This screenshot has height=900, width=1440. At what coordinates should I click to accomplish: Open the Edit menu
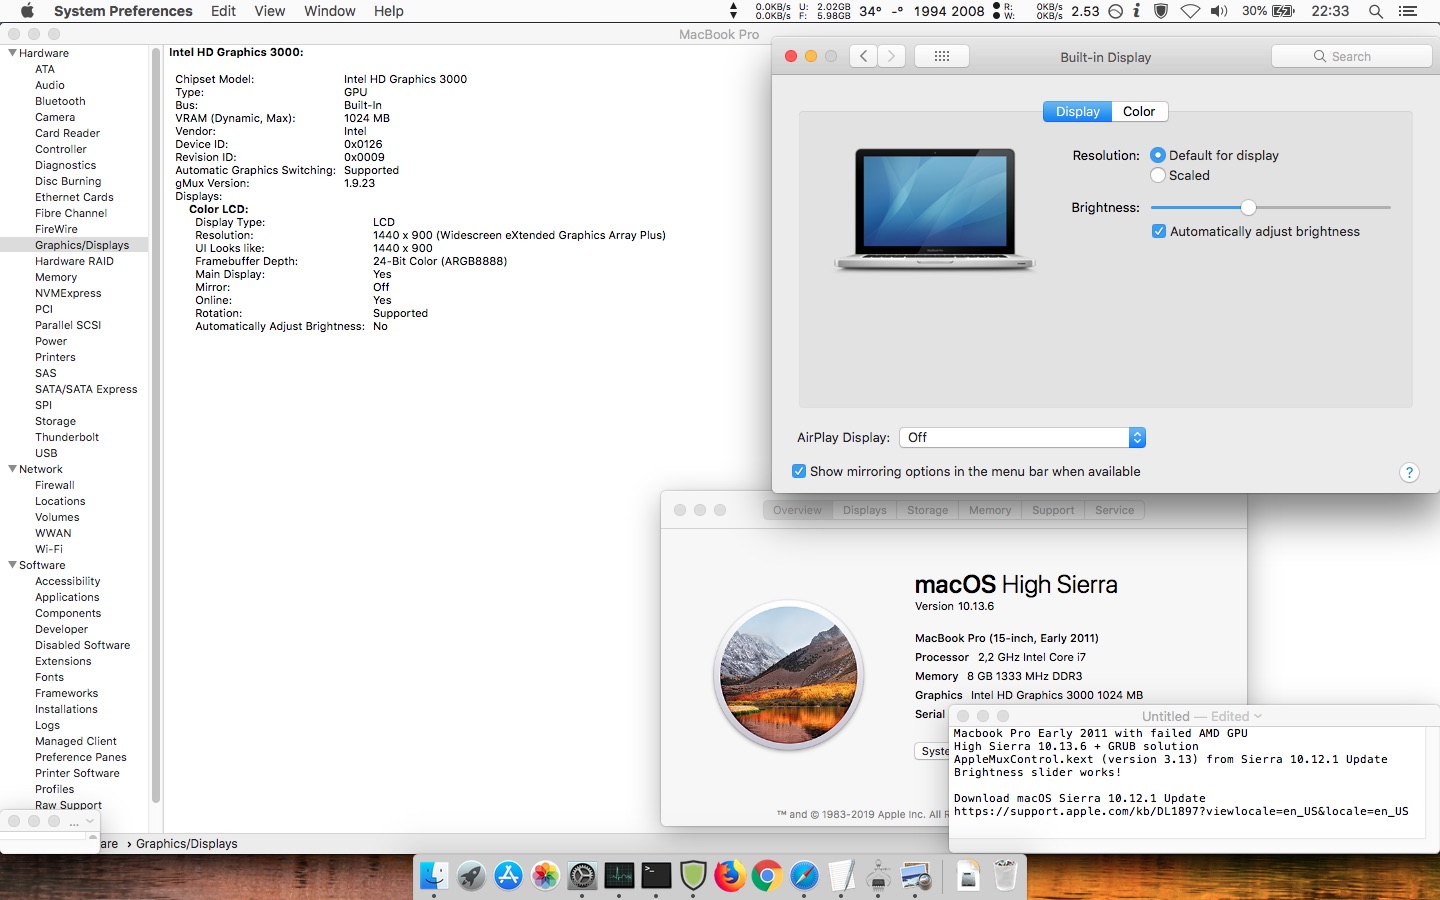coord(223,11)
